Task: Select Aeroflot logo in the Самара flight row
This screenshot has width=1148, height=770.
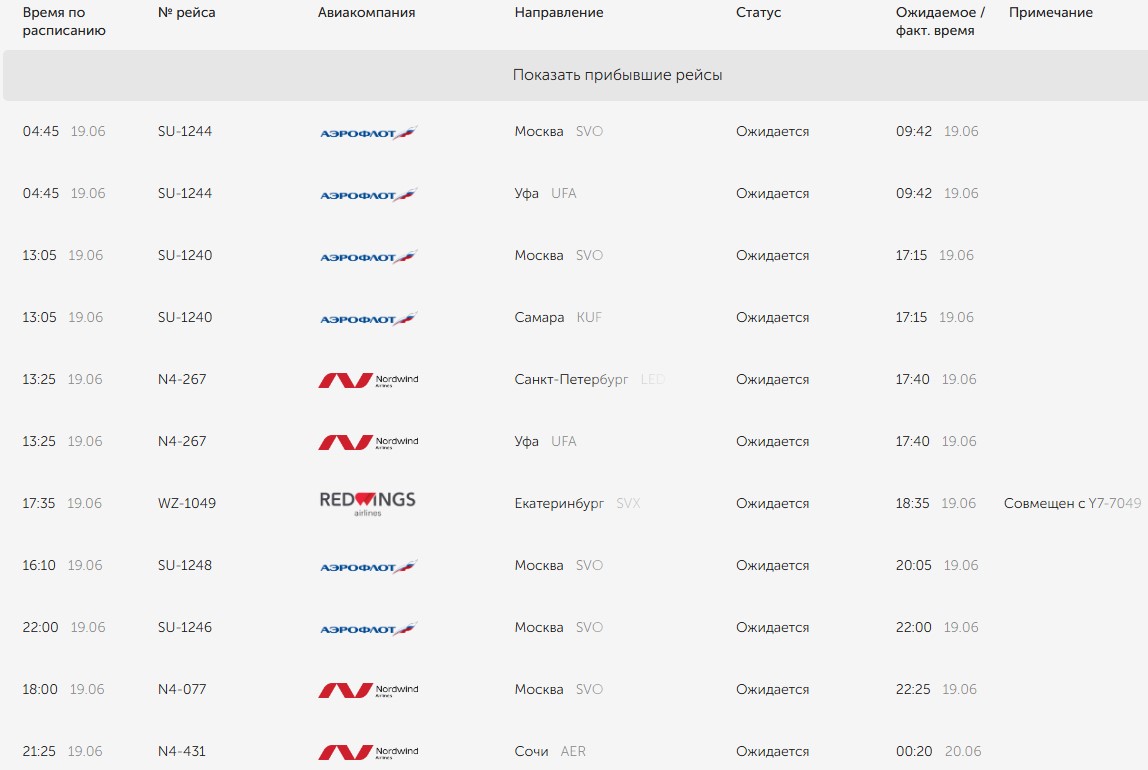Action: [368, 318]
